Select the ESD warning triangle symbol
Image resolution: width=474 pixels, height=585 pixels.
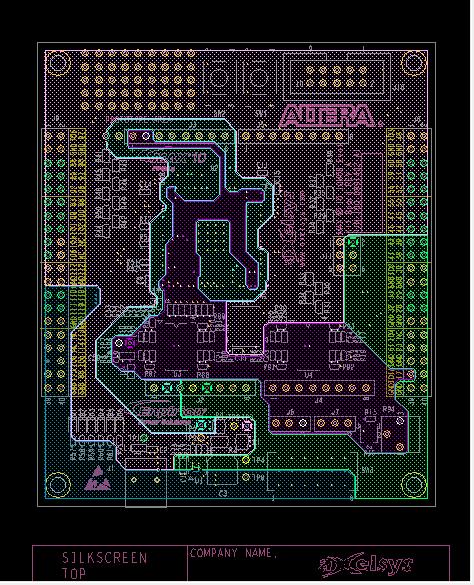click(98, 479)
